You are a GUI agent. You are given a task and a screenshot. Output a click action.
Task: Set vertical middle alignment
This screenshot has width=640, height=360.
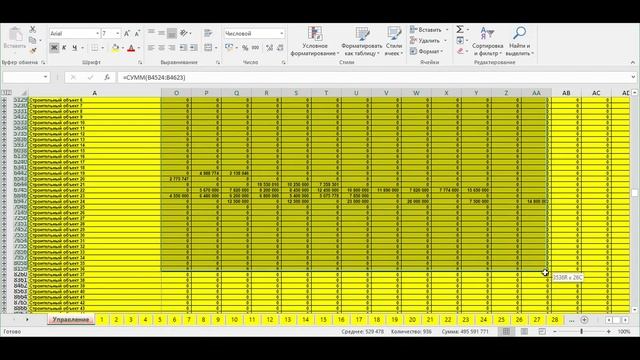161,33
